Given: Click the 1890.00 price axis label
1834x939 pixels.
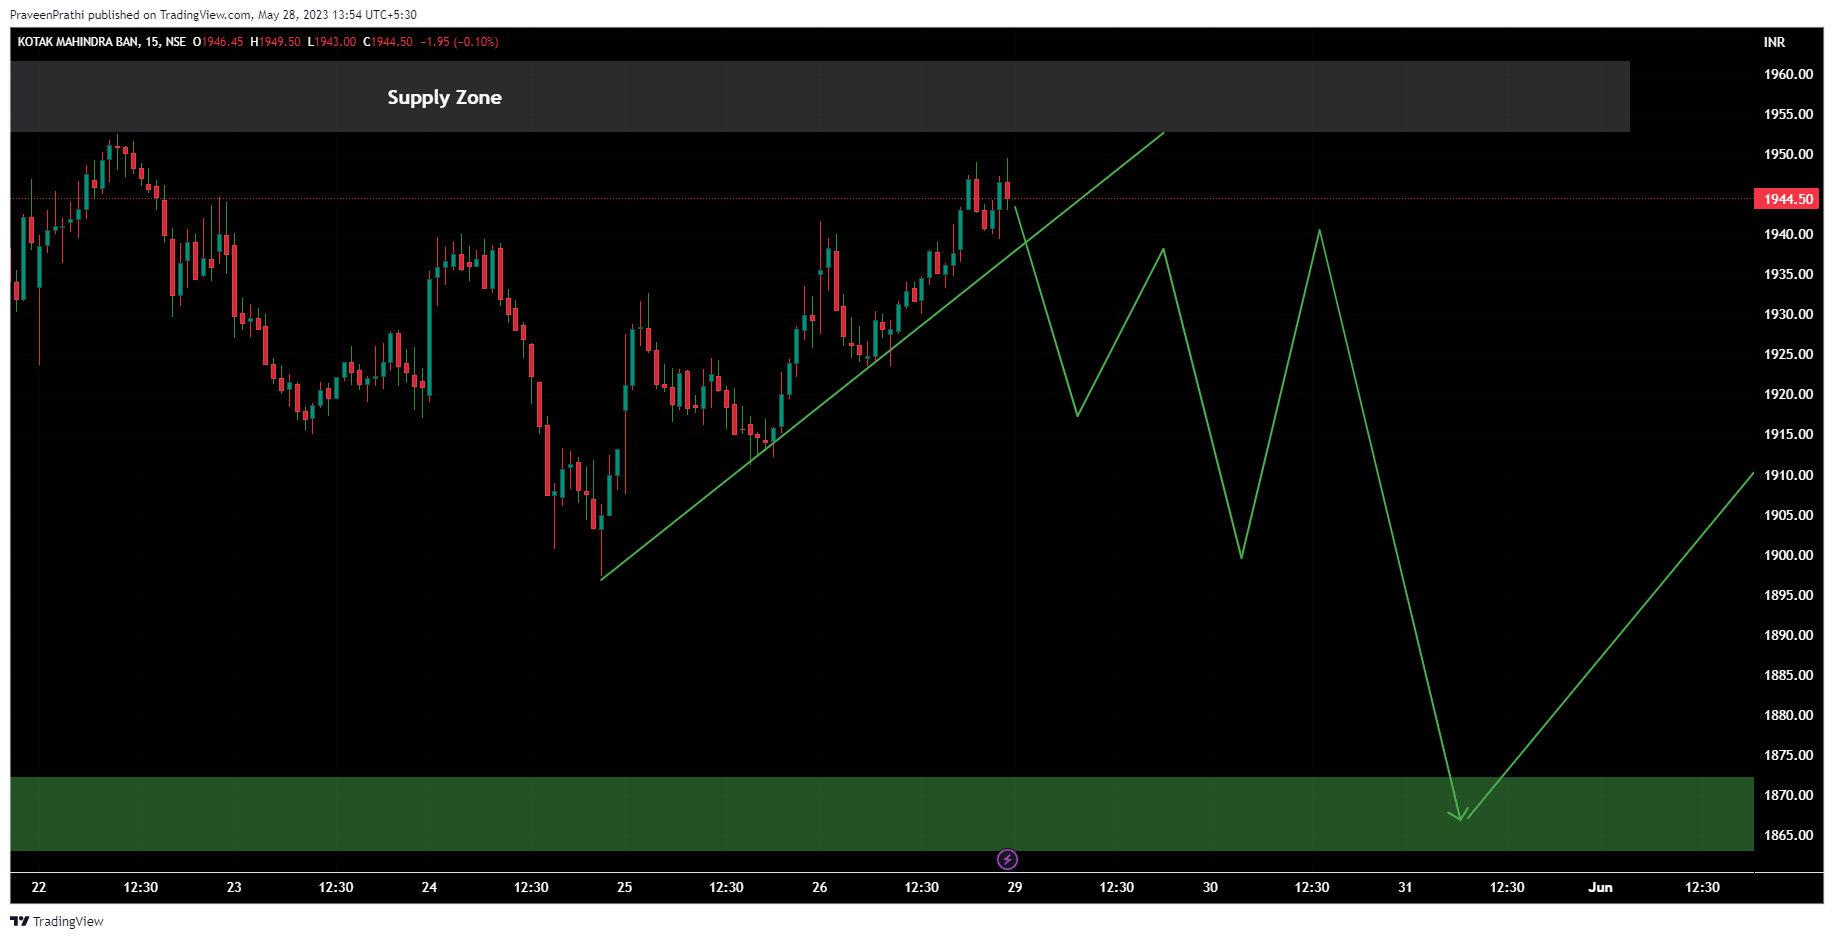Looking at the screenshot, I should point(1788,635).
